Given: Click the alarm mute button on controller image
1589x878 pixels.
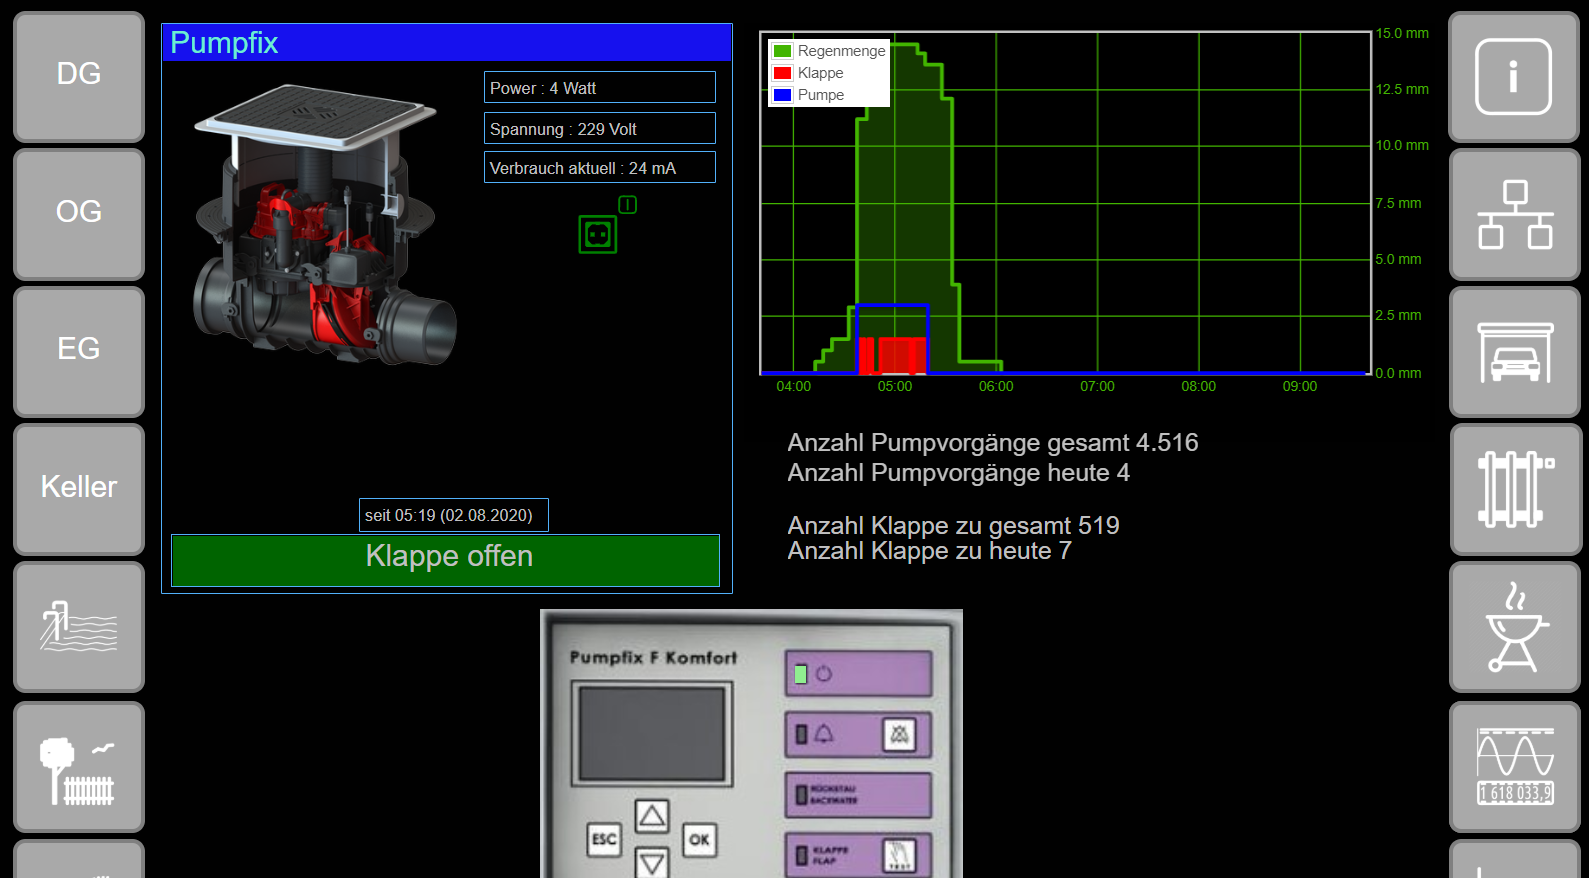Looking at the screenshot, I should pyautogui.click(x=899, y=735).
